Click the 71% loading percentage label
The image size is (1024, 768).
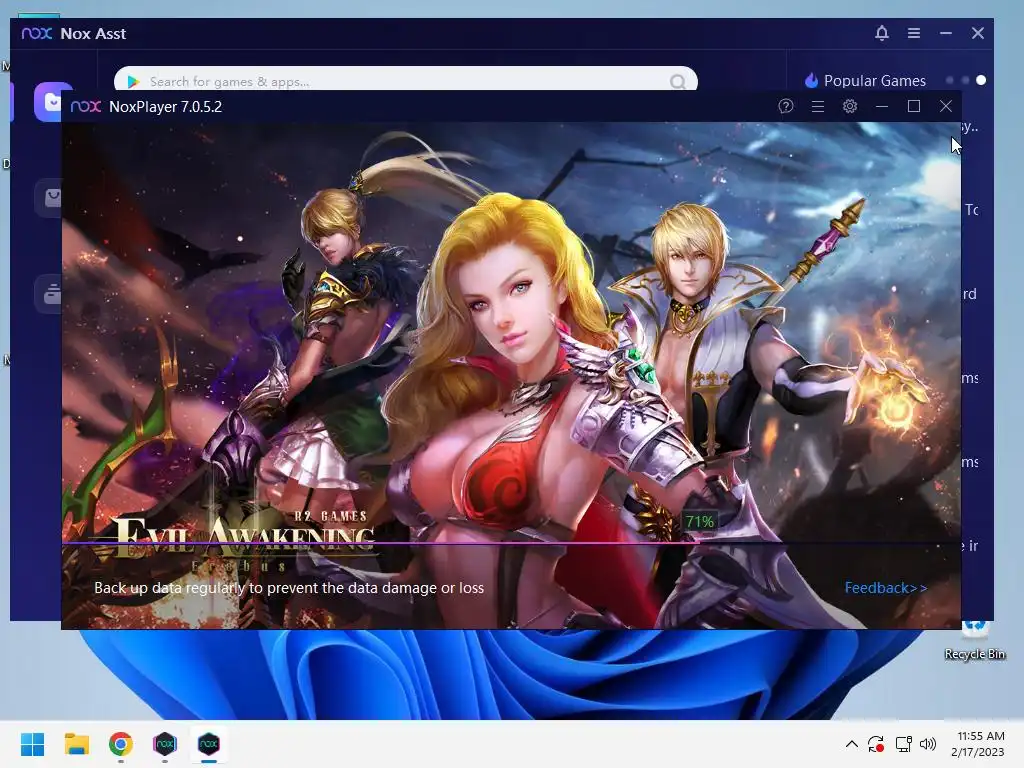click(x=699, y=522)
